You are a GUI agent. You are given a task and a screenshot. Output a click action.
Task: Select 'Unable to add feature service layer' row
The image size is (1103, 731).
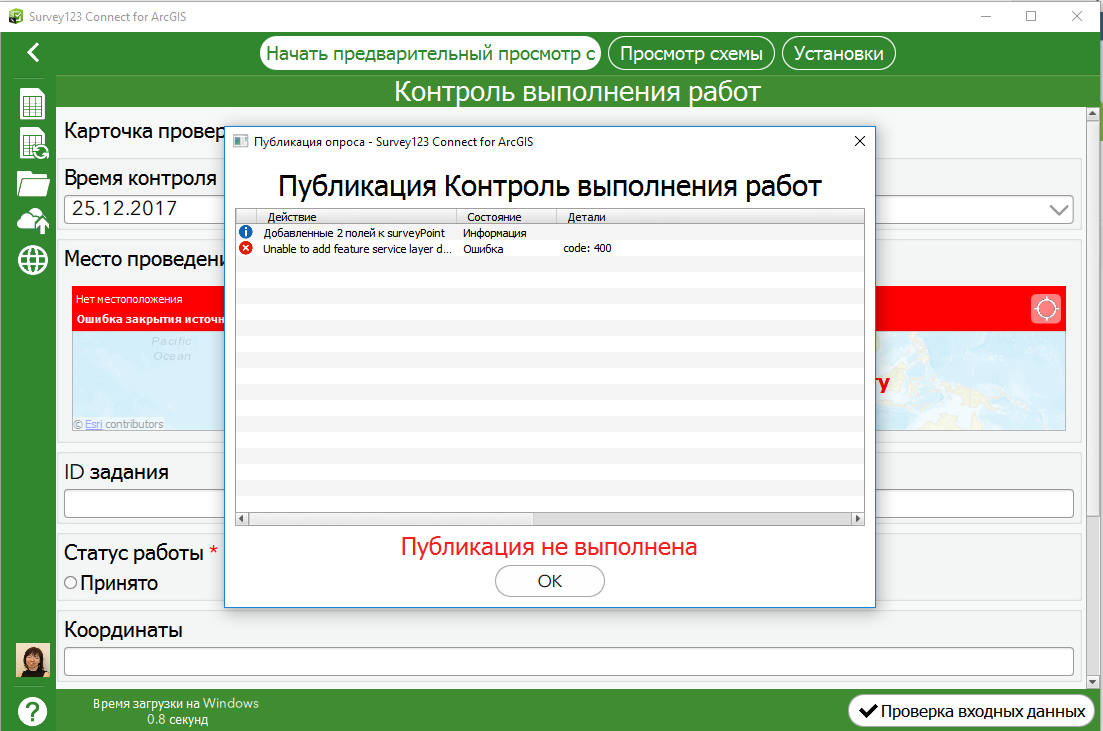[x=550, y=248]
